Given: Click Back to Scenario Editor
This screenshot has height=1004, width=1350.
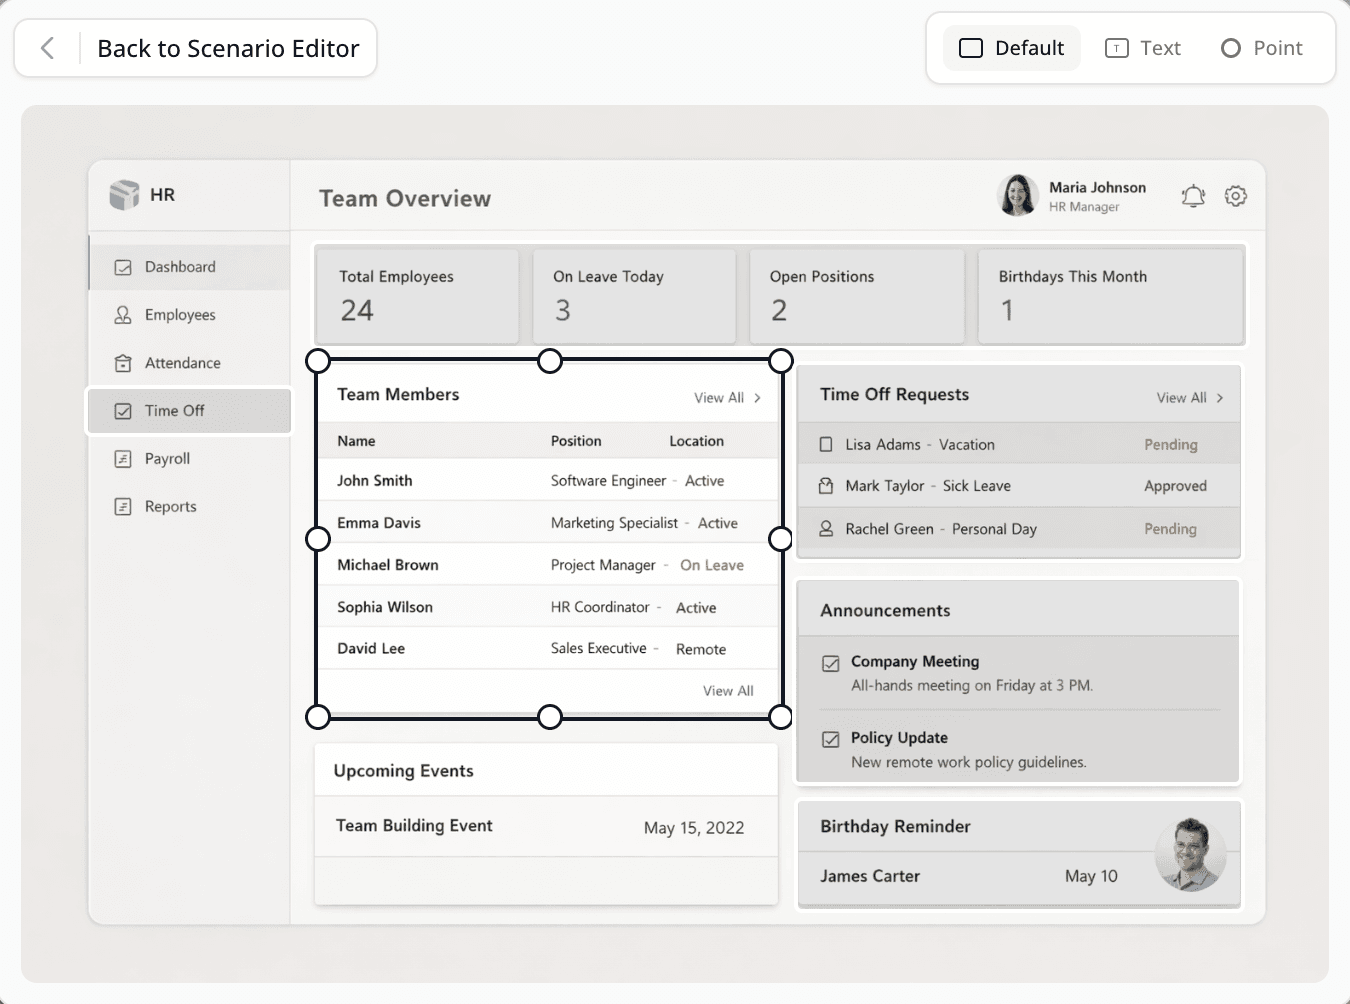Looking at the screenshot, I should (228, 47).
